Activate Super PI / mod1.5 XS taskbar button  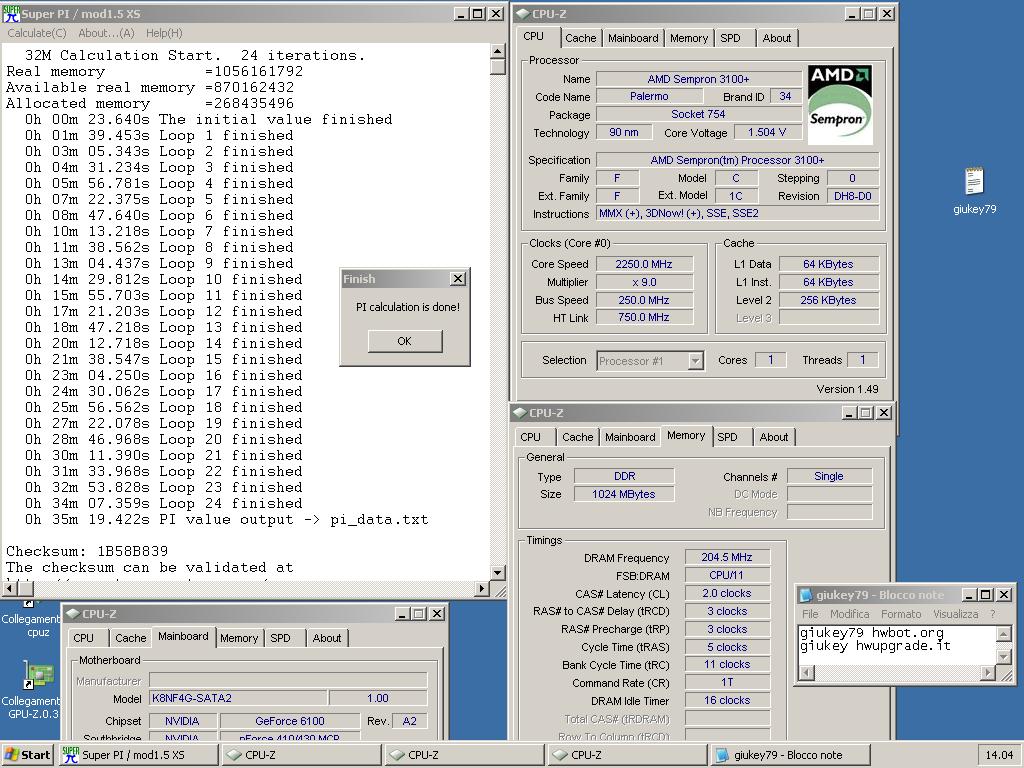[x=138, y=755]
